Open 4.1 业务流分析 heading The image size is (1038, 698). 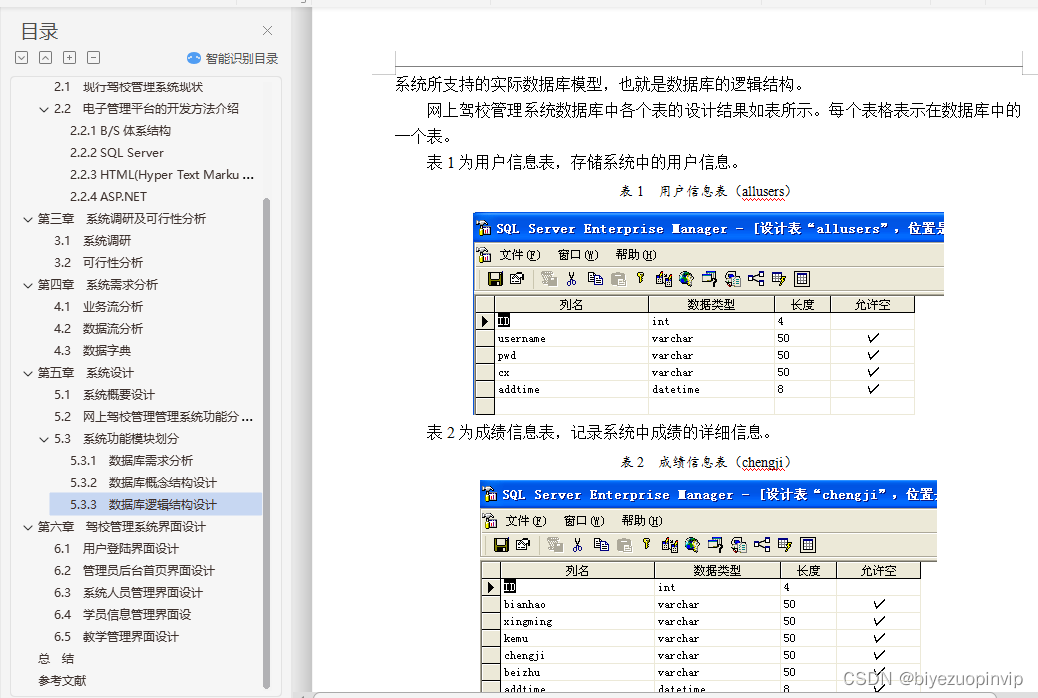pos(99,307)
